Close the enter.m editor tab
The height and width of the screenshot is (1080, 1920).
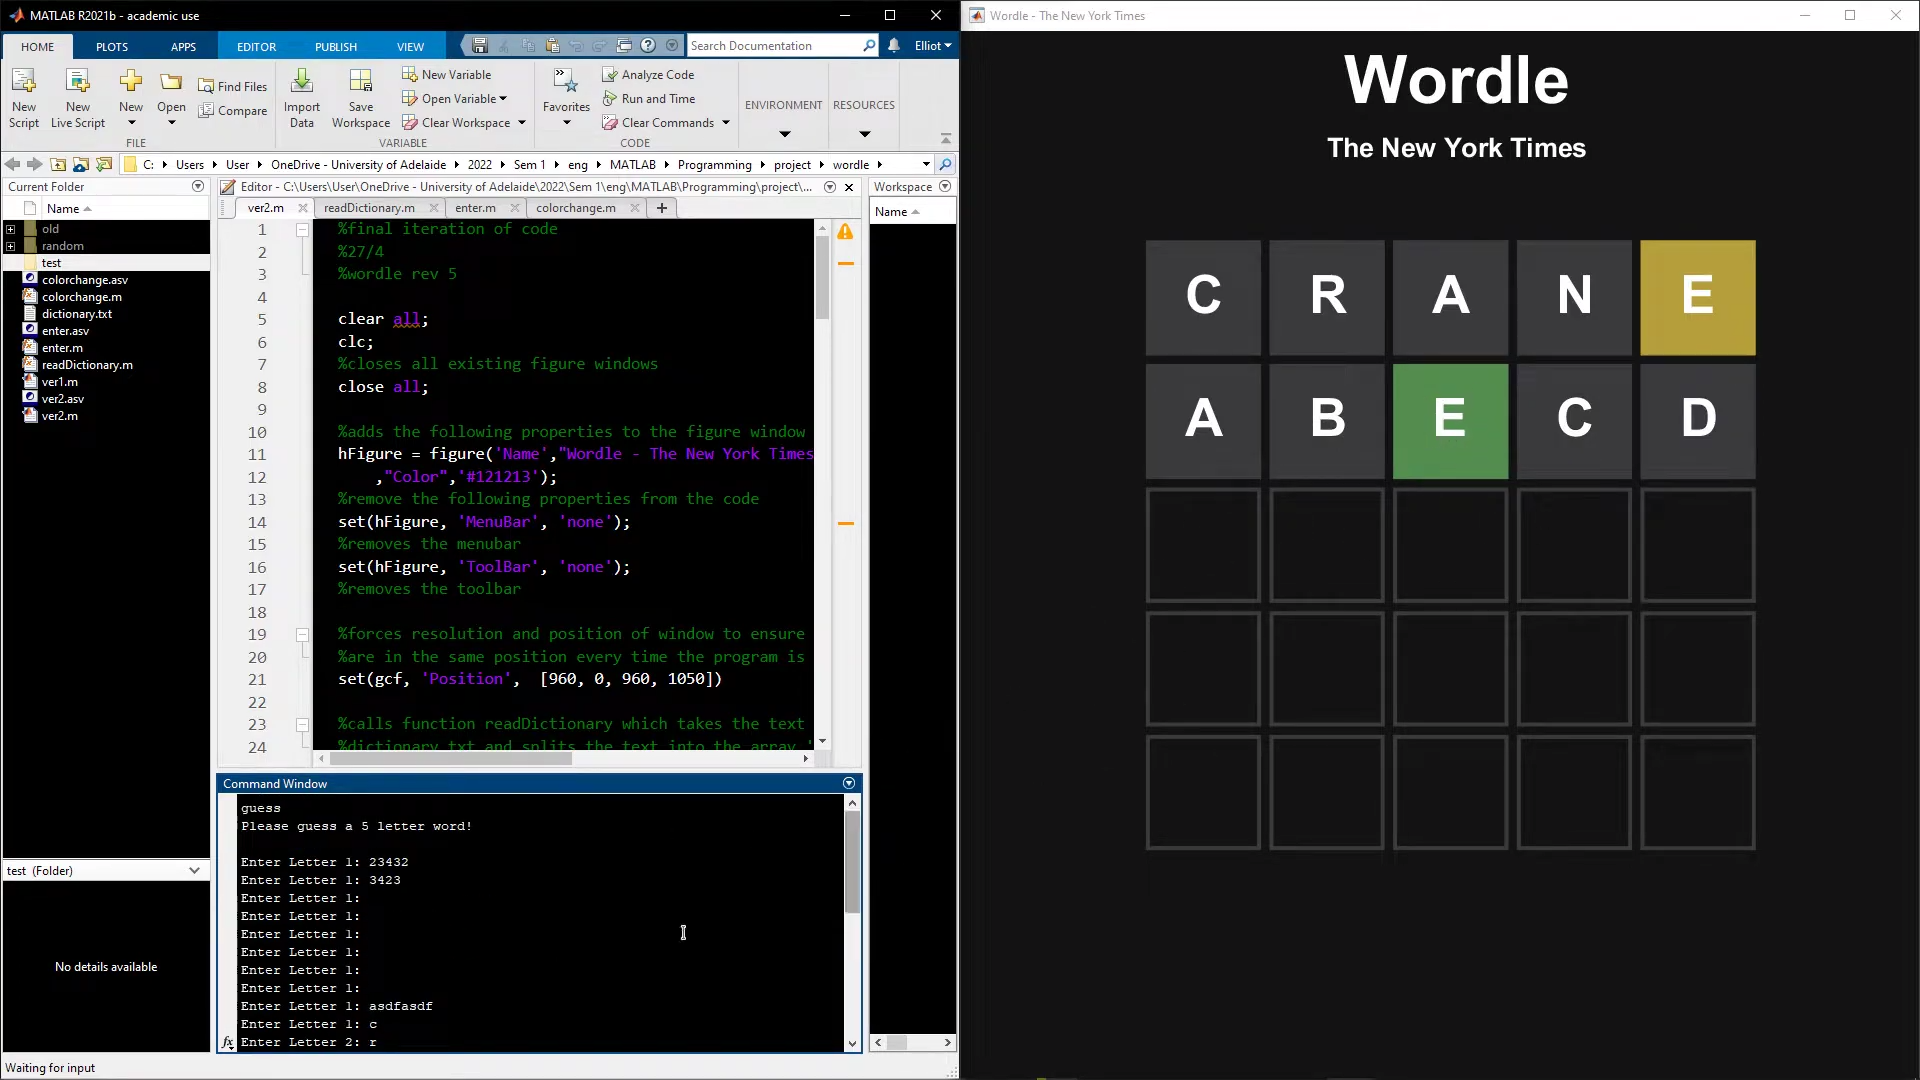[514, 208]
